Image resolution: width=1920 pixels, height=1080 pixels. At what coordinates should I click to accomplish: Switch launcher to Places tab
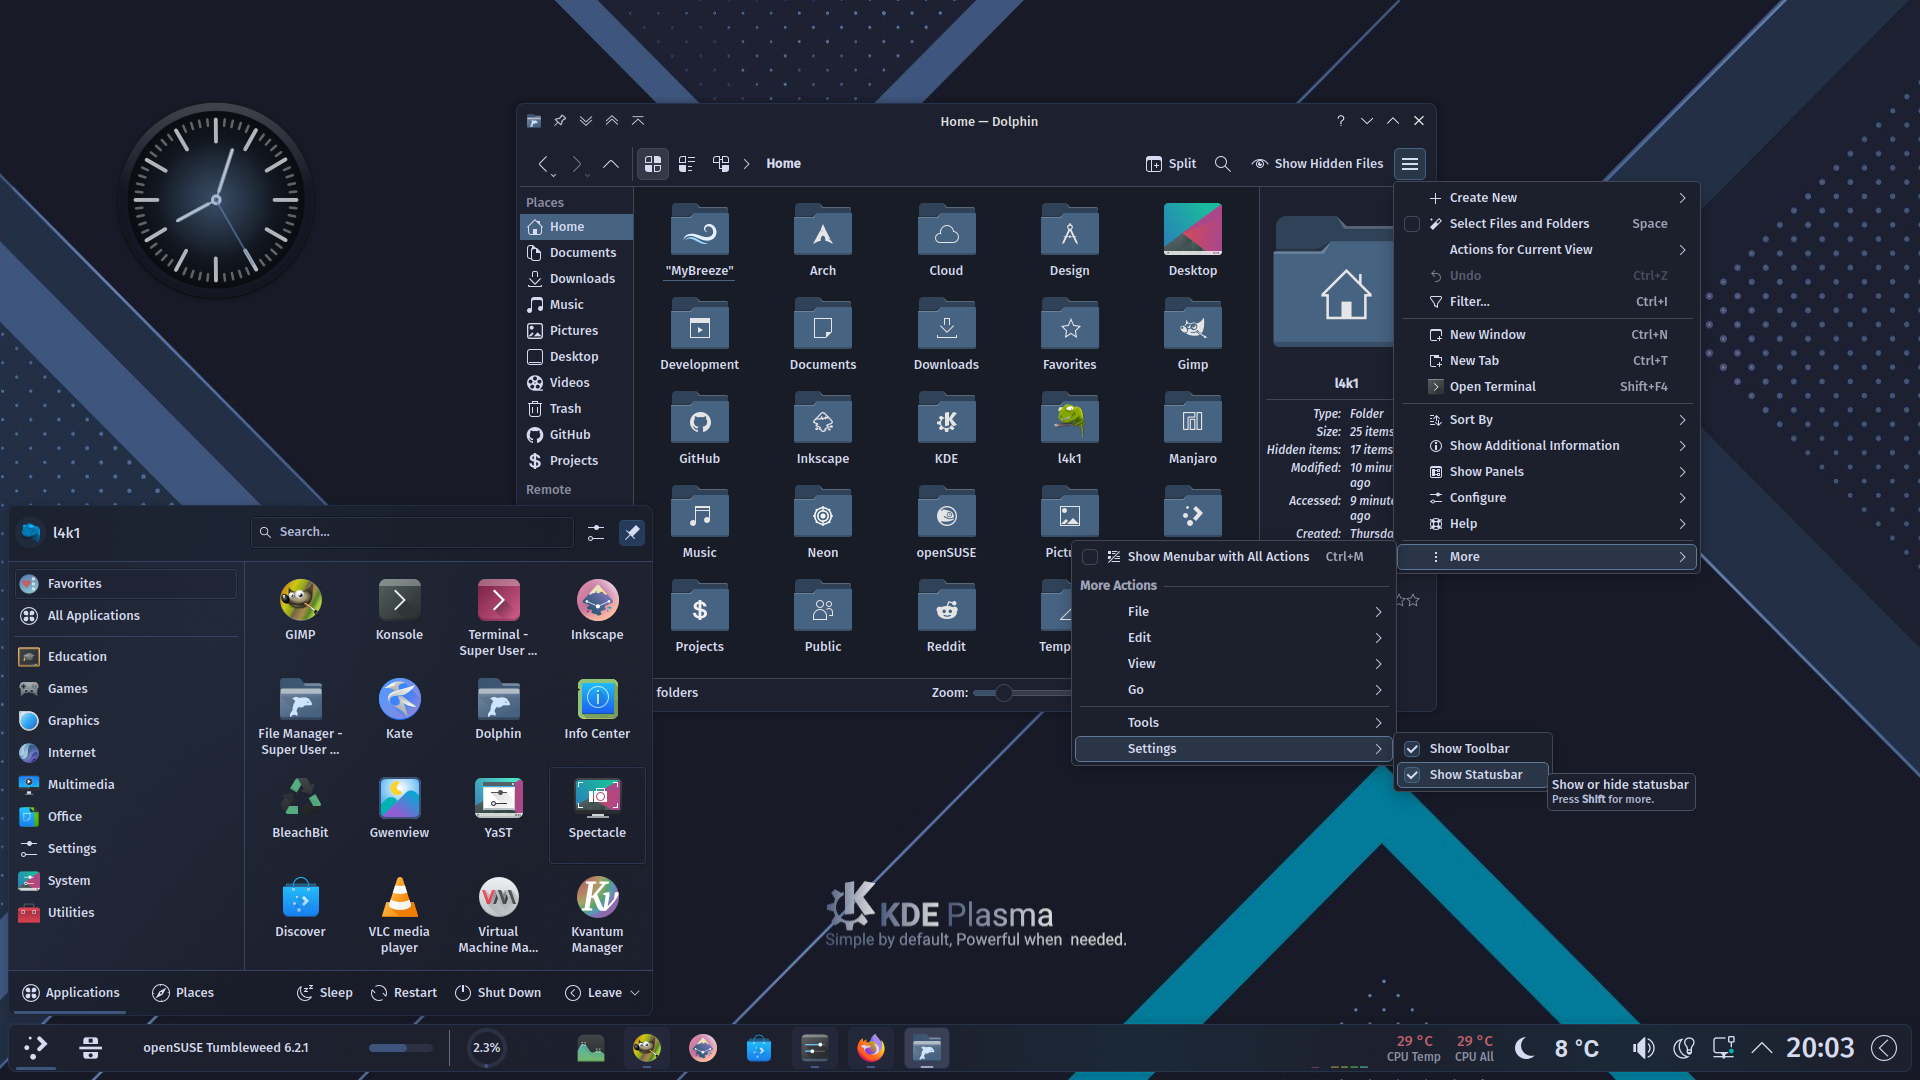click(x=183, y=993)
